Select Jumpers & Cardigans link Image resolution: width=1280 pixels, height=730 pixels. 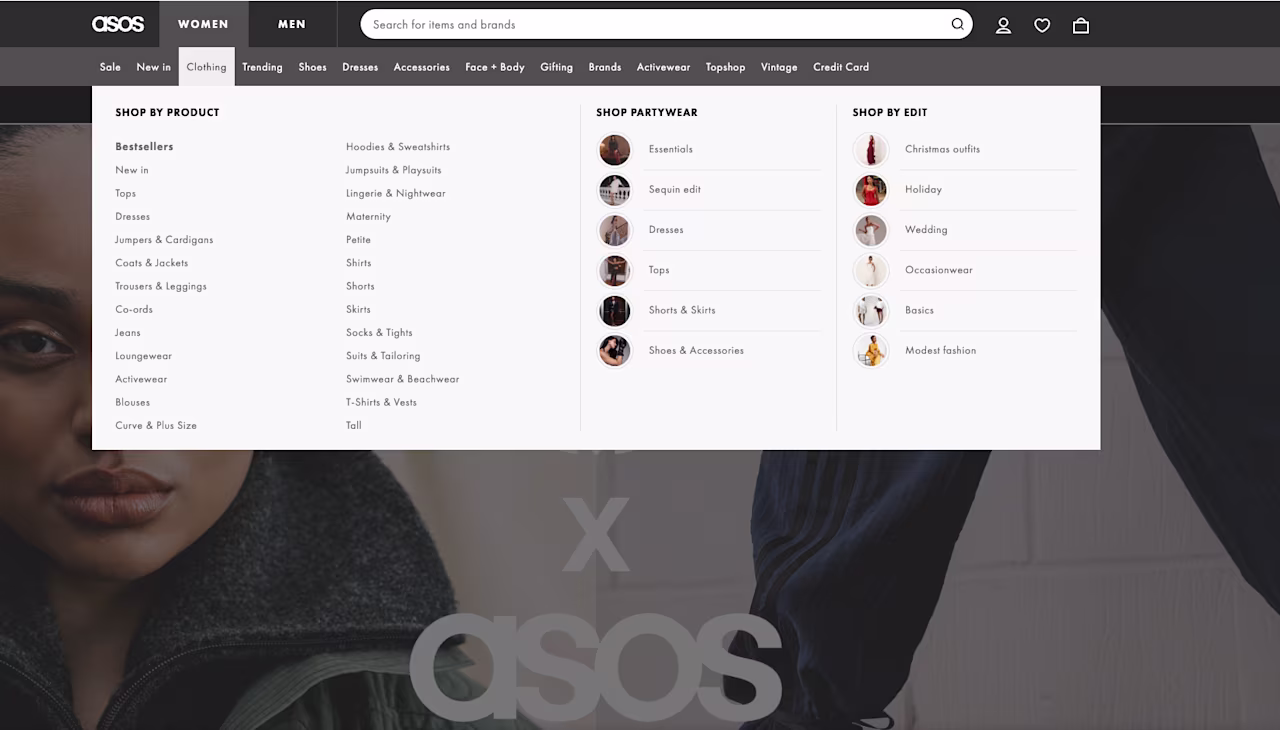coord(164,240)
